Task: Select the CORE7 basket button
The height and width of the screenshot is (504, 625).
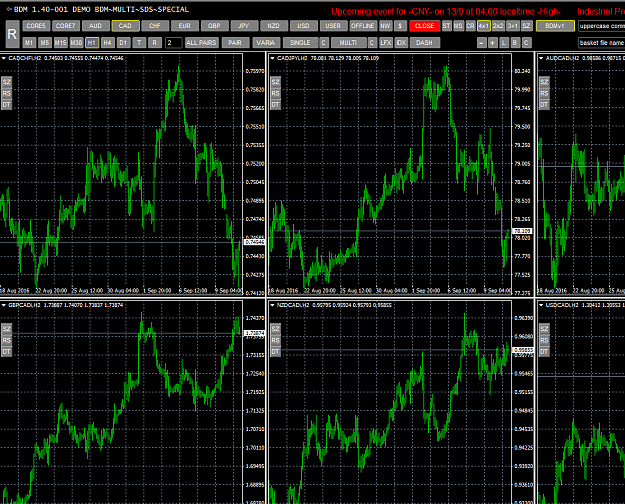Action: coord(66,26)
